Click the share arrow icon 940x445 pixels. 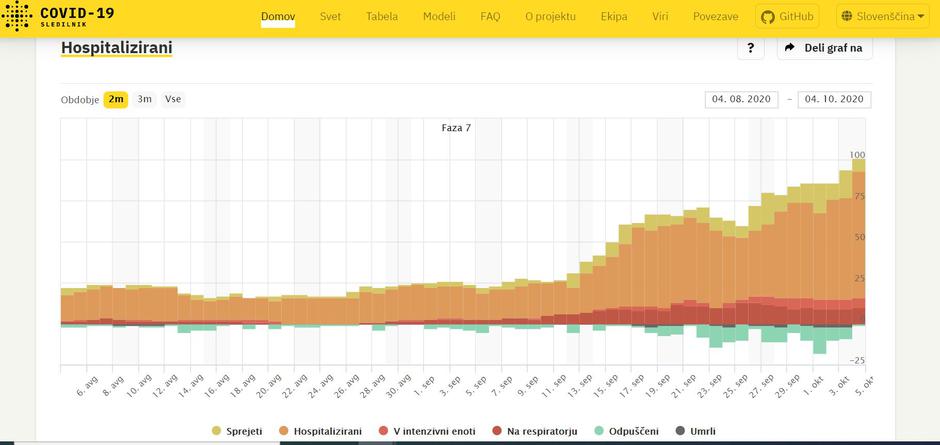pyautogui.click(x=789, y=48)
